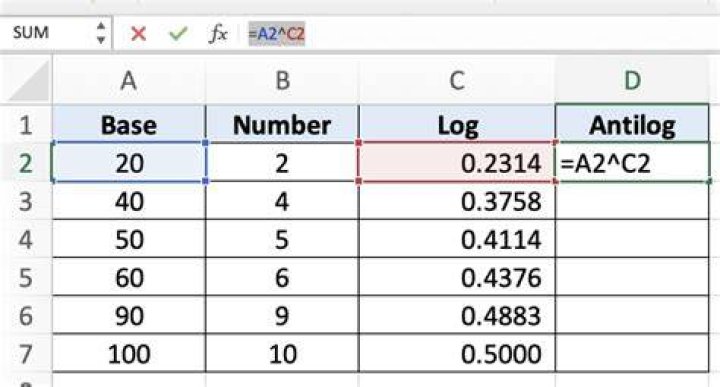Select row 7 header

[x=26, y=353]
